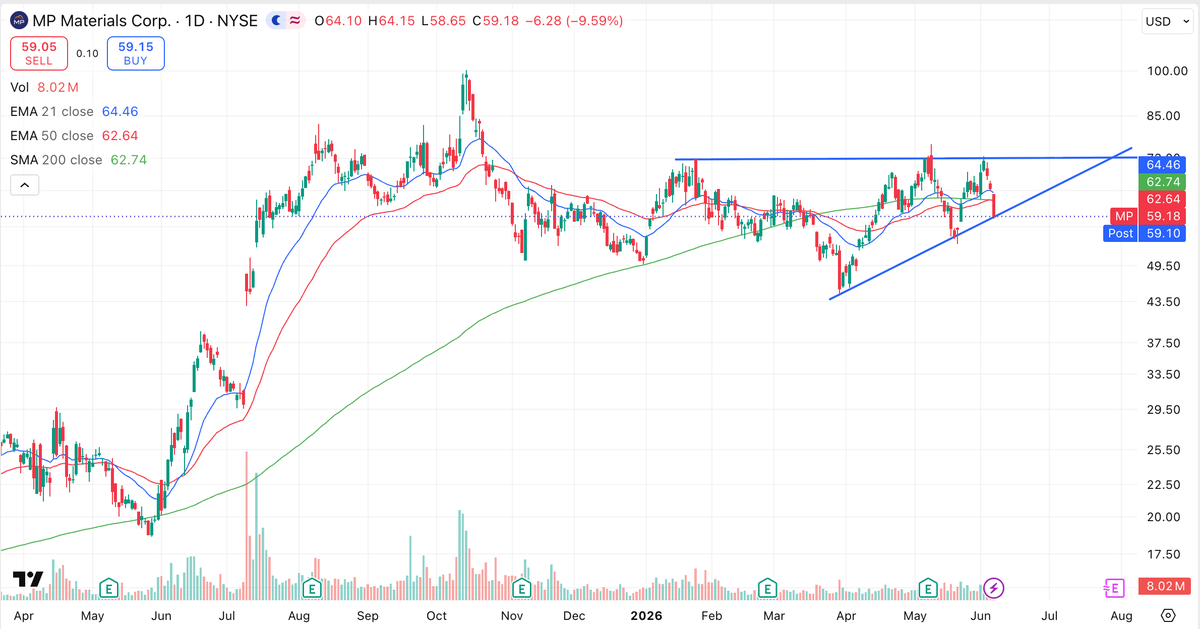This screenshot has height=629, width=1200.
Task: Click the purple lightning bolt event marker
Action: coord(993,588)
